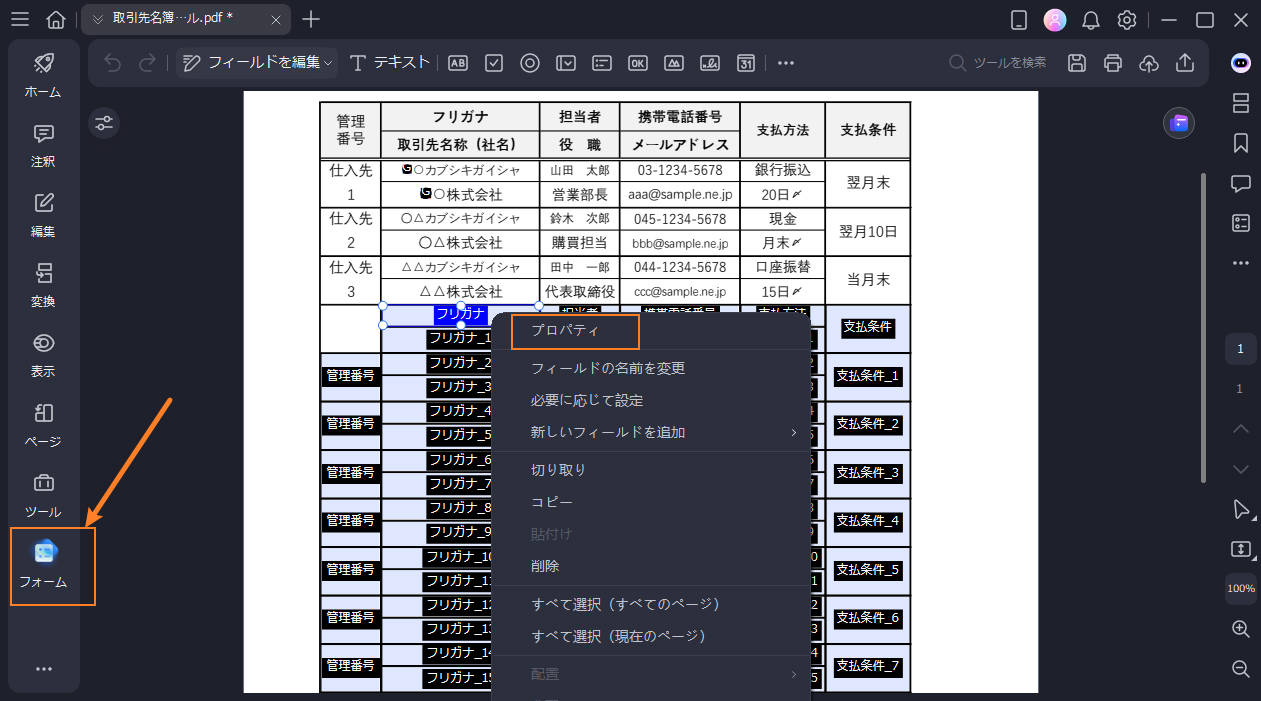Select the text field tool (AB icon)
1261x701 pixels.
point(457,62)
